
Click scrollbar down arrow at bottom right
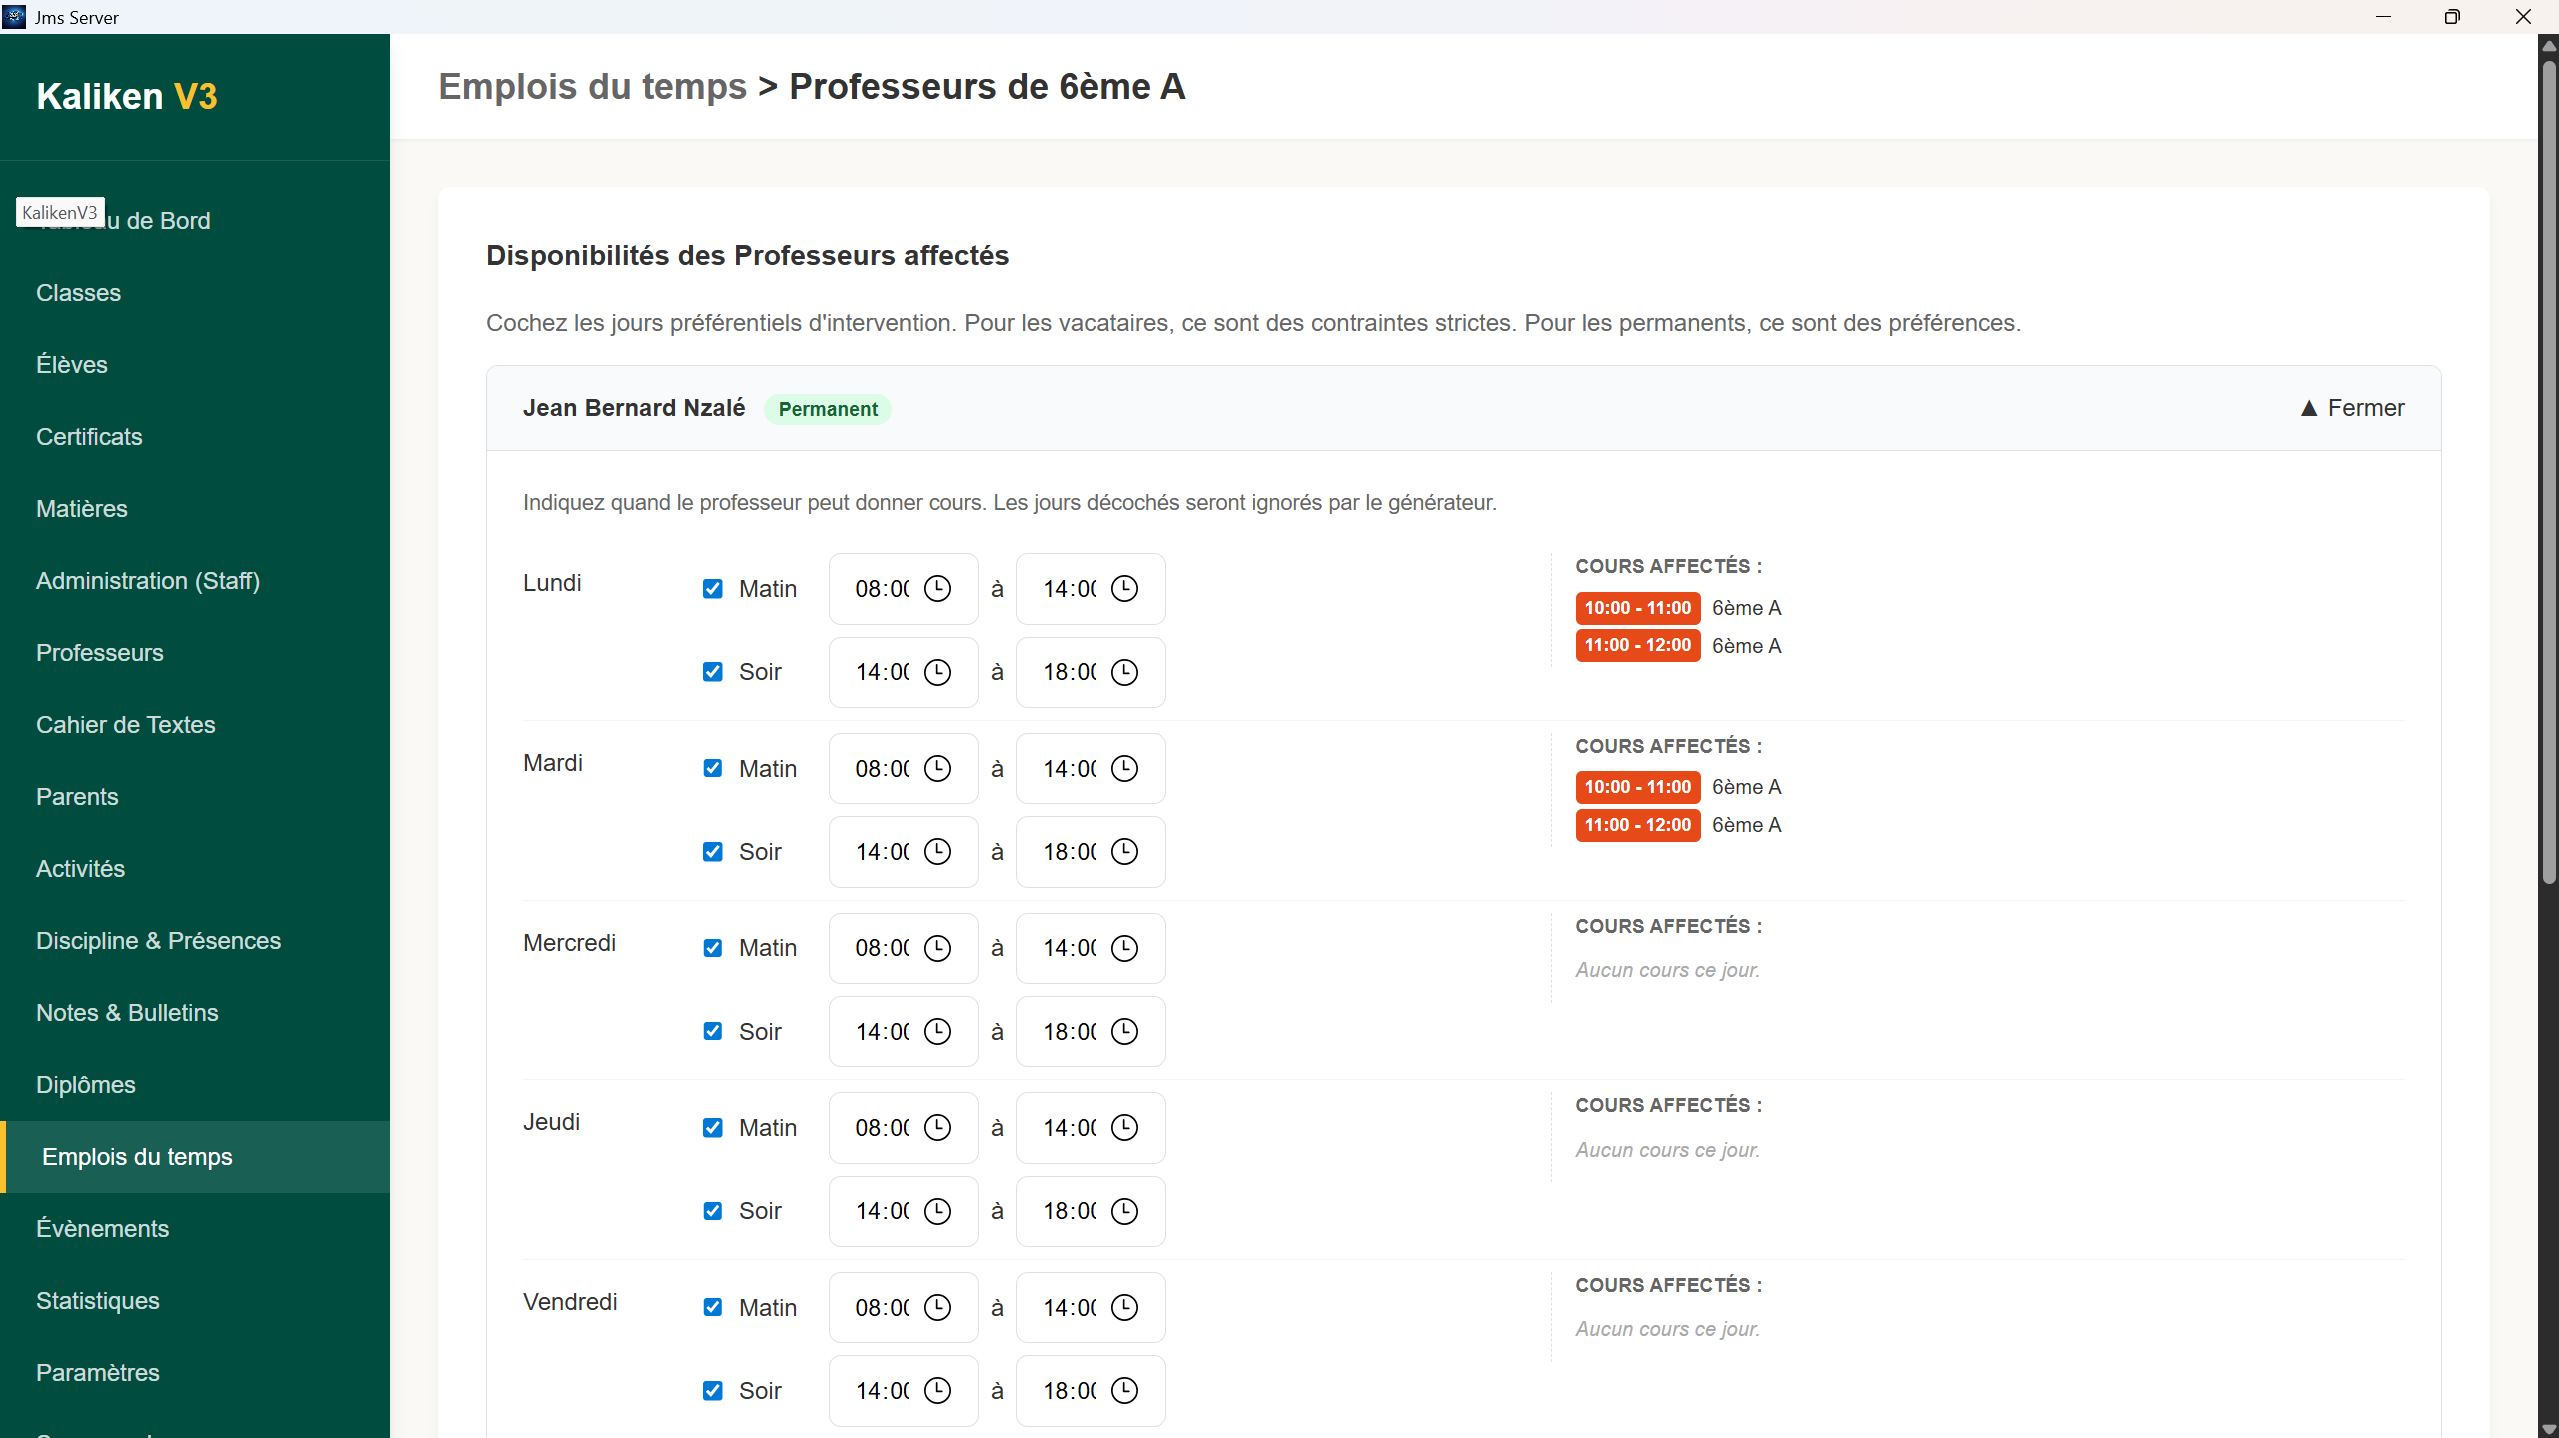2549,1428
